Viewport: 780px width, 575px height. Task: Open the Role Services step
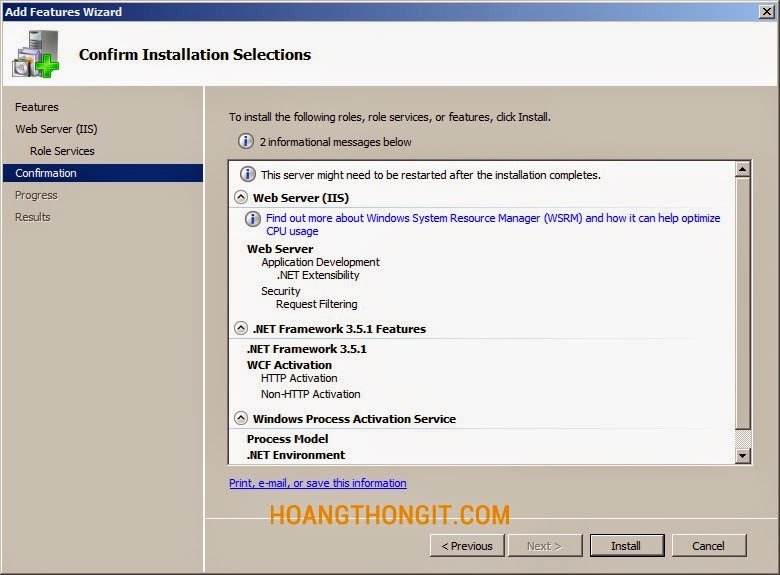pos(62,151)
